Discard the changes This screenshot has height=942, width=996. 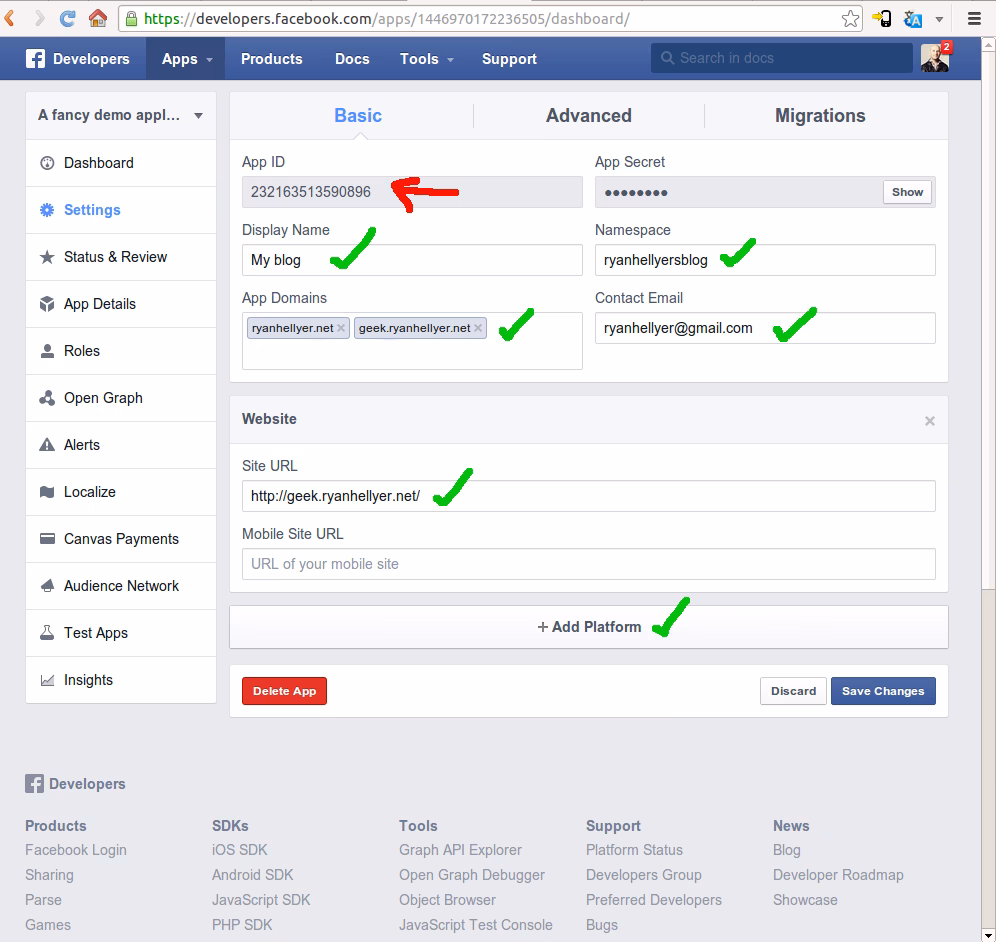pos(793,691)
